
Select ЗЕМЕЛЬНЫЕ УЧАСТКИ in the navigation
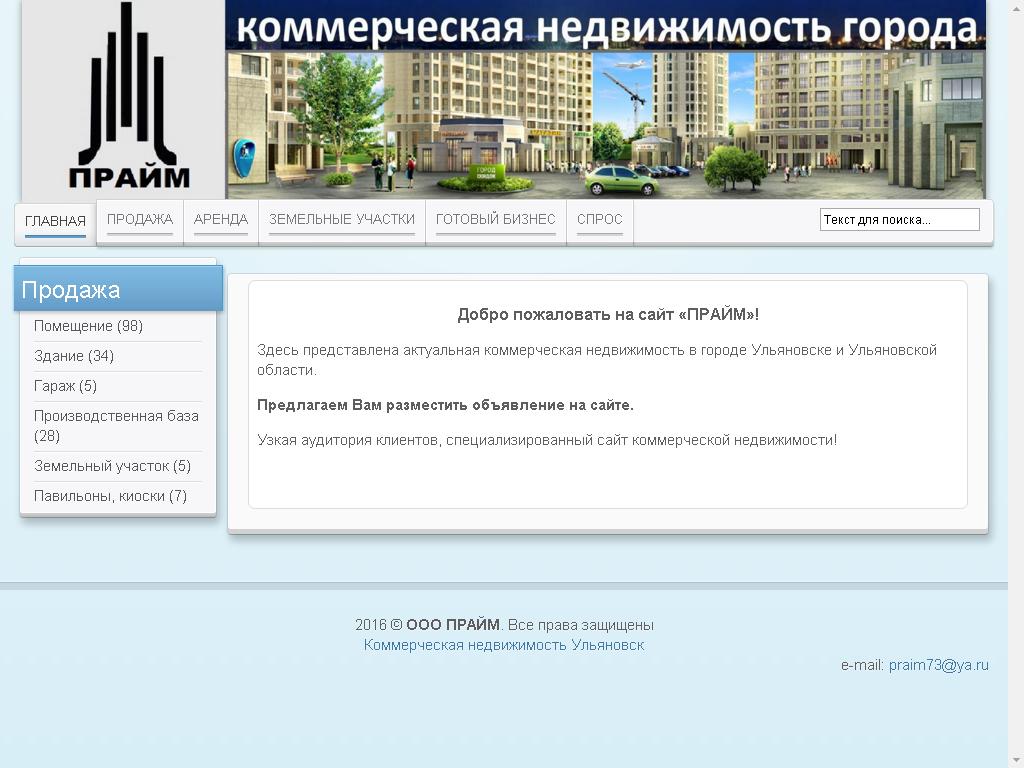341,218
